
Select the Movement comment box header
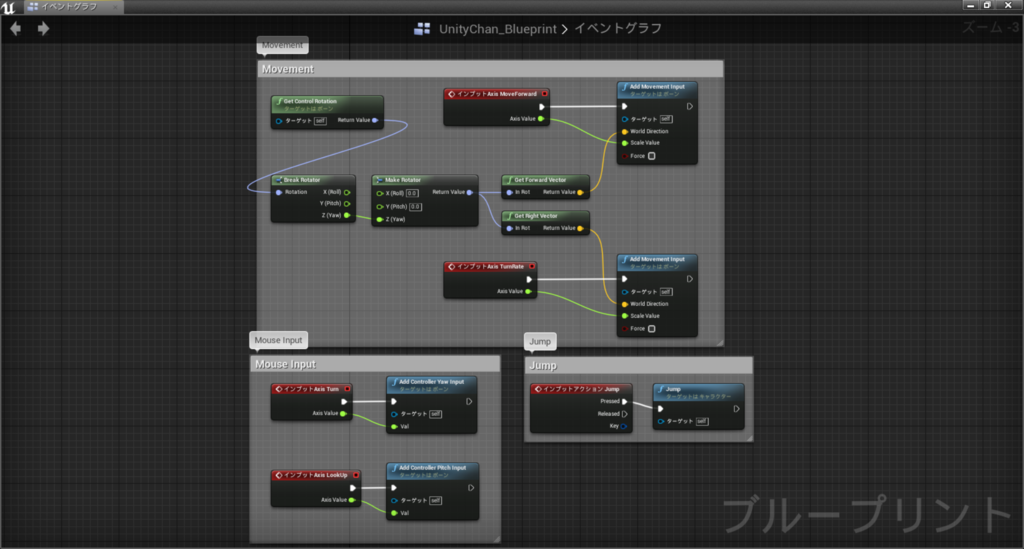(x=490, y=69)
